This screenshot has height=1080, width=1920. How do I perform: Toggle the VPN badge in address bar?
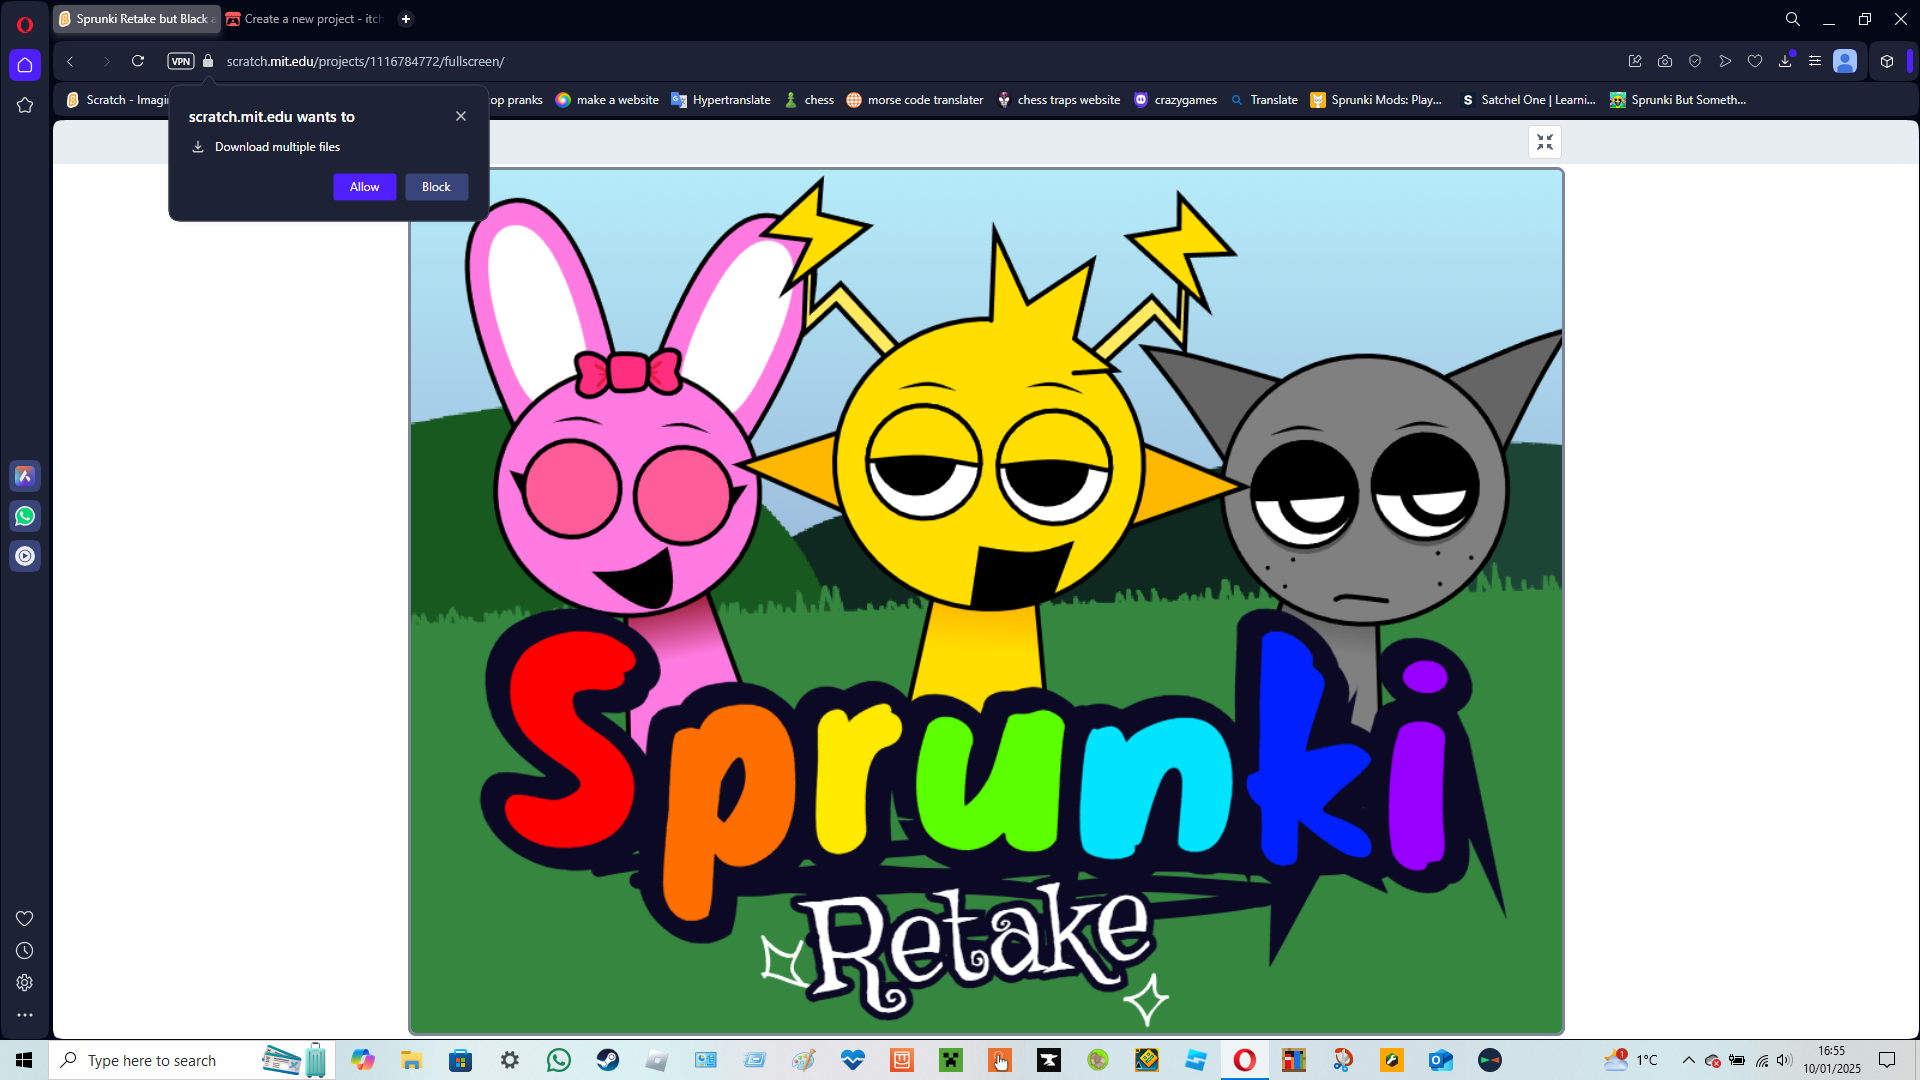tap(181, 61)
